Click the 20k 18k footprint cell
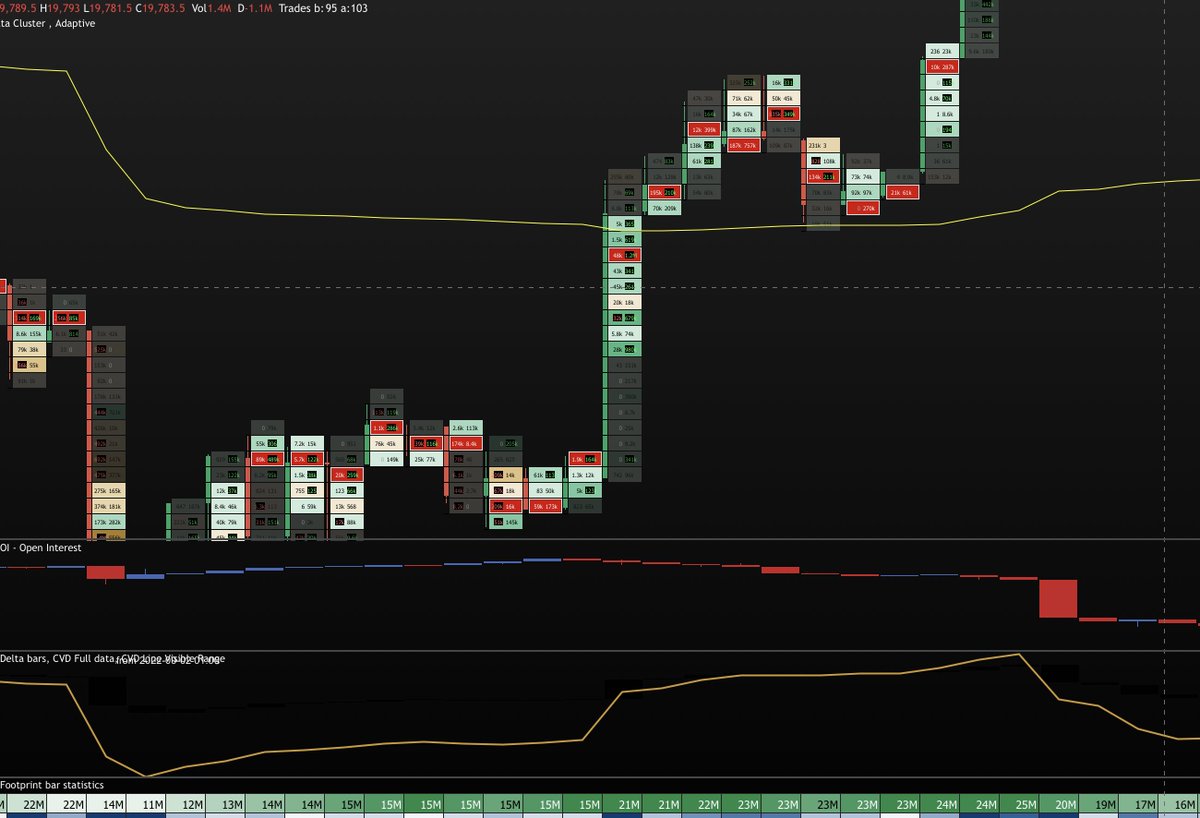The height and width of the screenshot is (818, 1200). 624,302
